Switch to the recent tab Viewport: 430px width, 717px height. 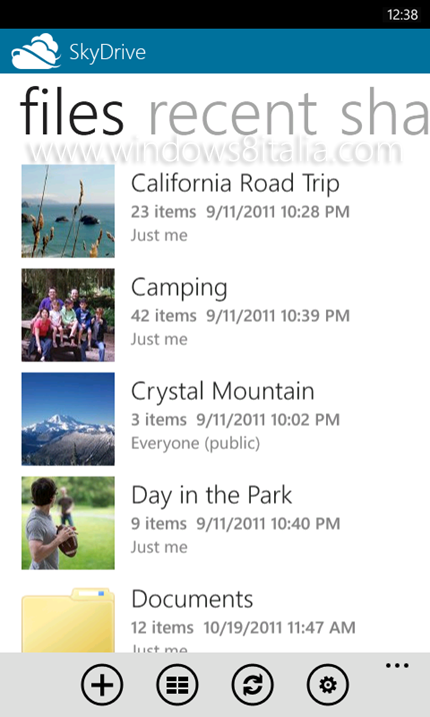tap(233, 113)
